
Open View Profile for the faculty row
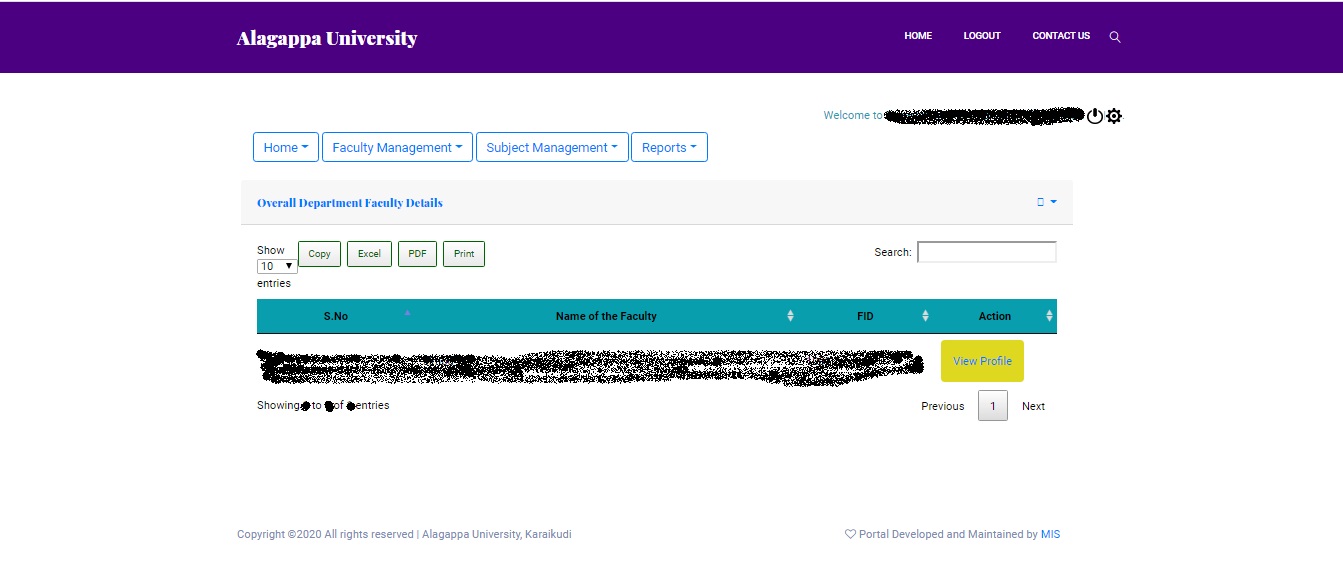[982, 361]
